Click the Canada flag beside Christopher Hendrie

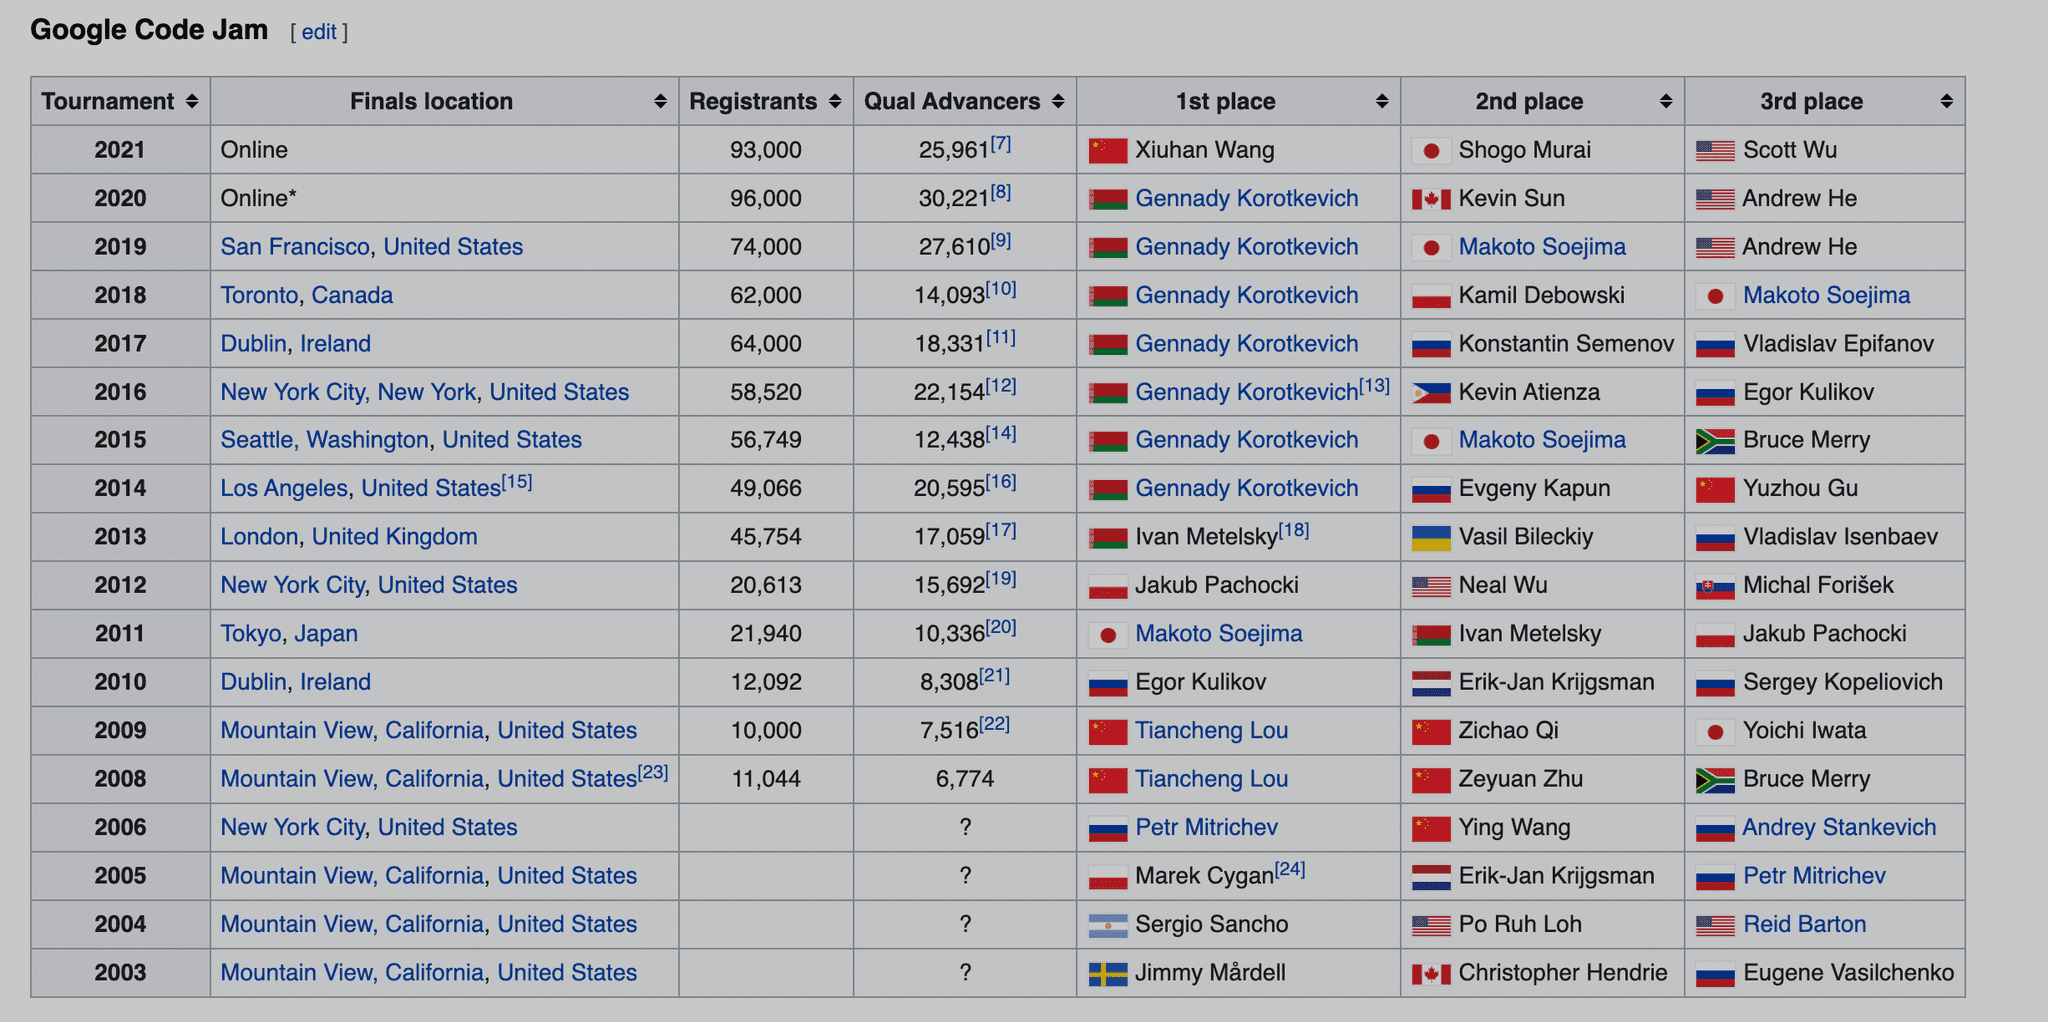[x=1431, y=973]
